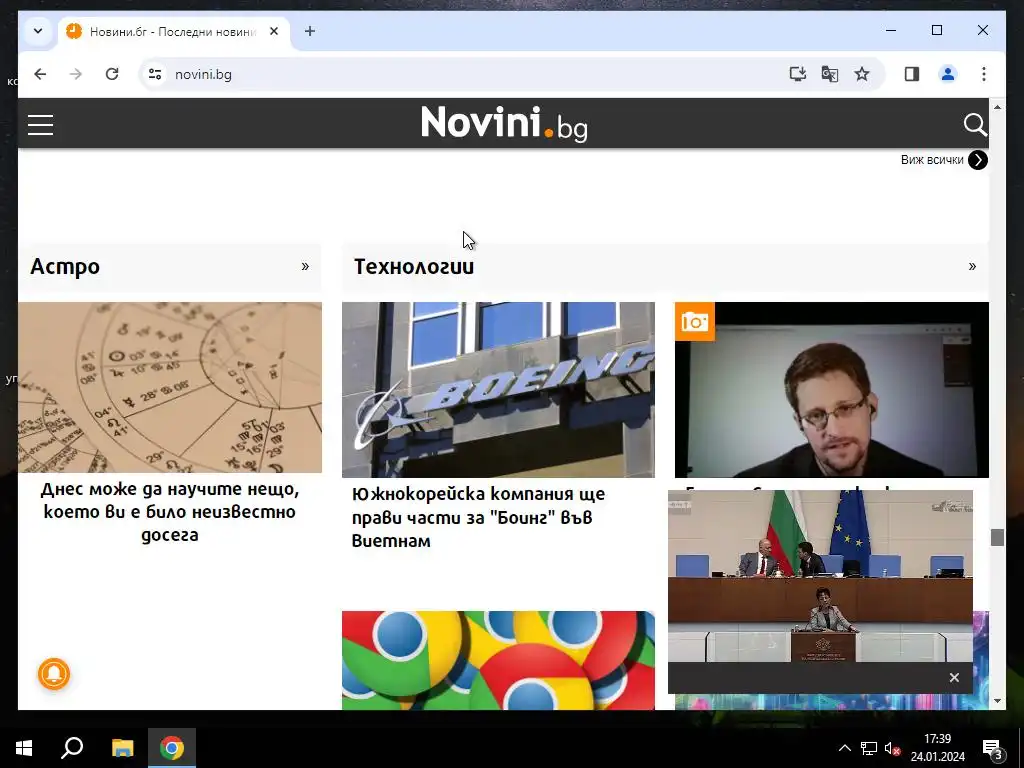The image size is (1024, 768).
Task: Click the orange notification bell icon
Action: tap(54, 674)
